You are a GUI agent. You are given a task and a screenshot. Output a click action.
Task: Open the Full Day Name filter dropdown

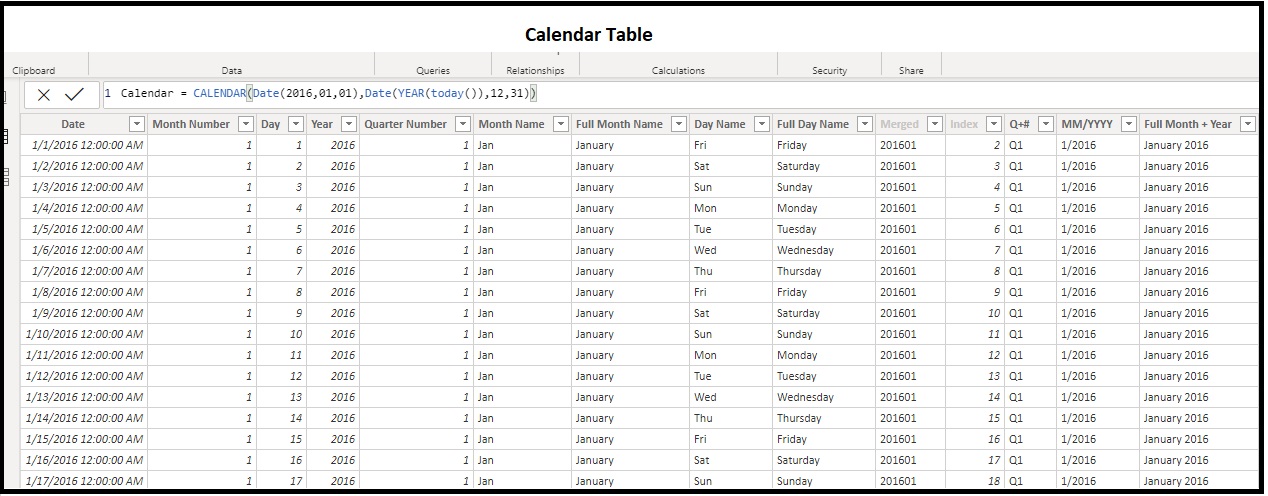[865, 124]
